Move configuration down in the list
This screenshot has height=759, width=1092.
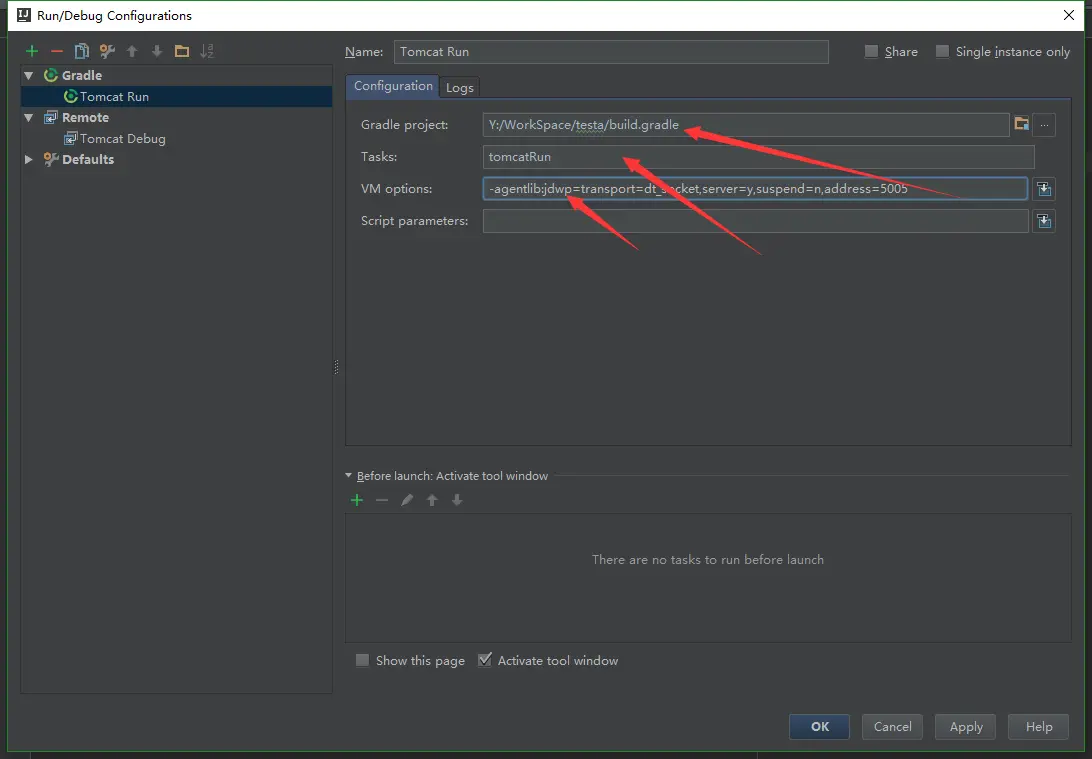tap(157, 52)
